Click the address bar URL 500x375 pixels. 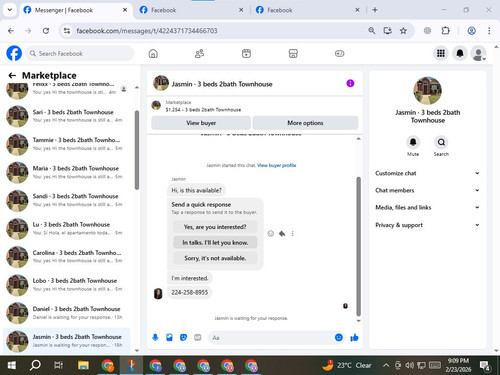(147, 31)
